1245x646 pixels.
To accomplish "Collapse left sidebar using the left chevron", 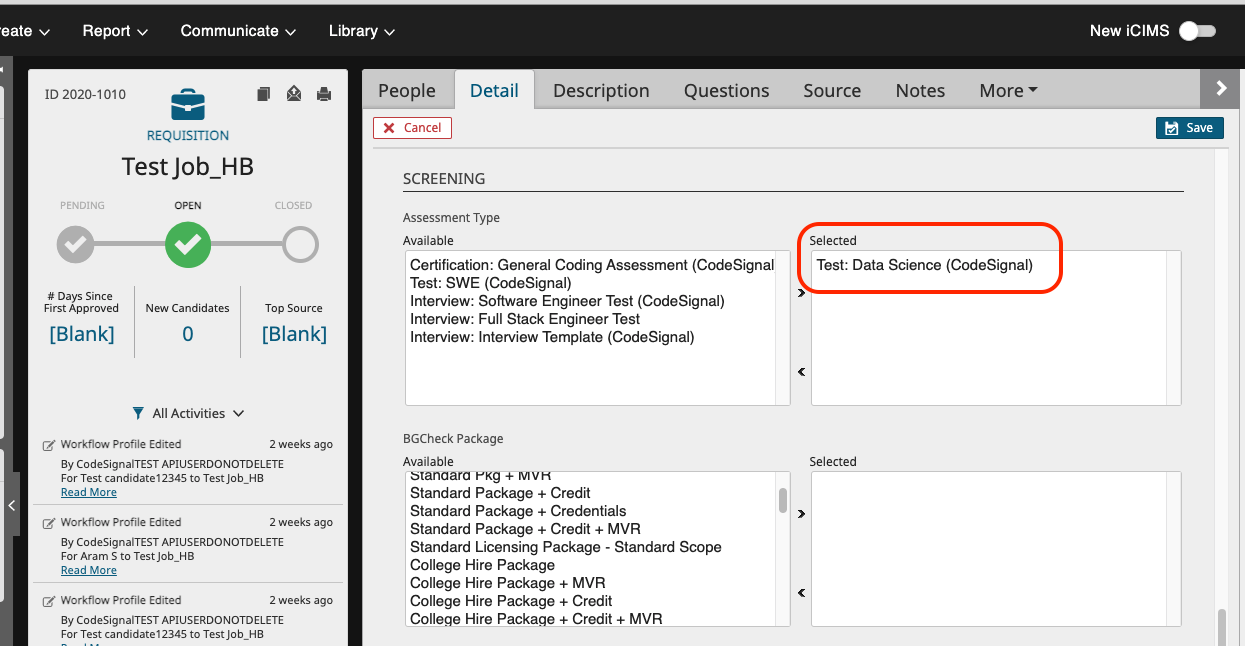I will pos(12,506).
